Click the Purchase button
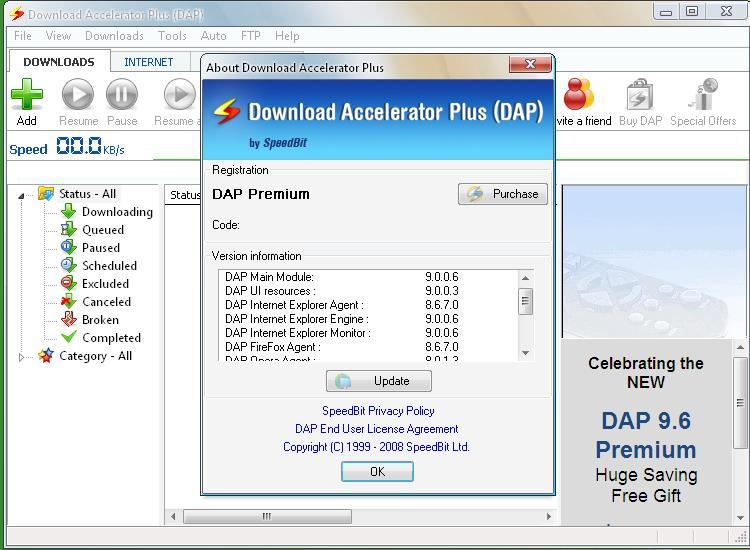This screenshot has width=750, height=550. [503, 194]
